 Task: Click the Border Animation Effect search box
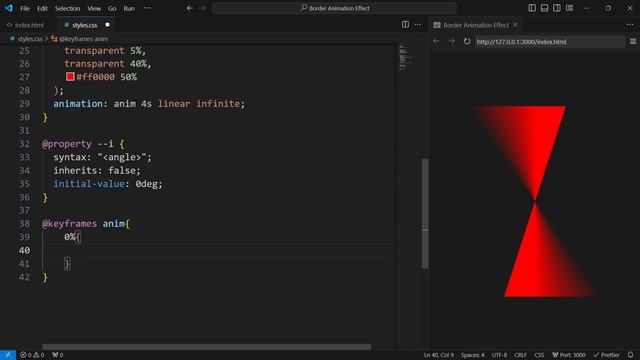(334, 8)
